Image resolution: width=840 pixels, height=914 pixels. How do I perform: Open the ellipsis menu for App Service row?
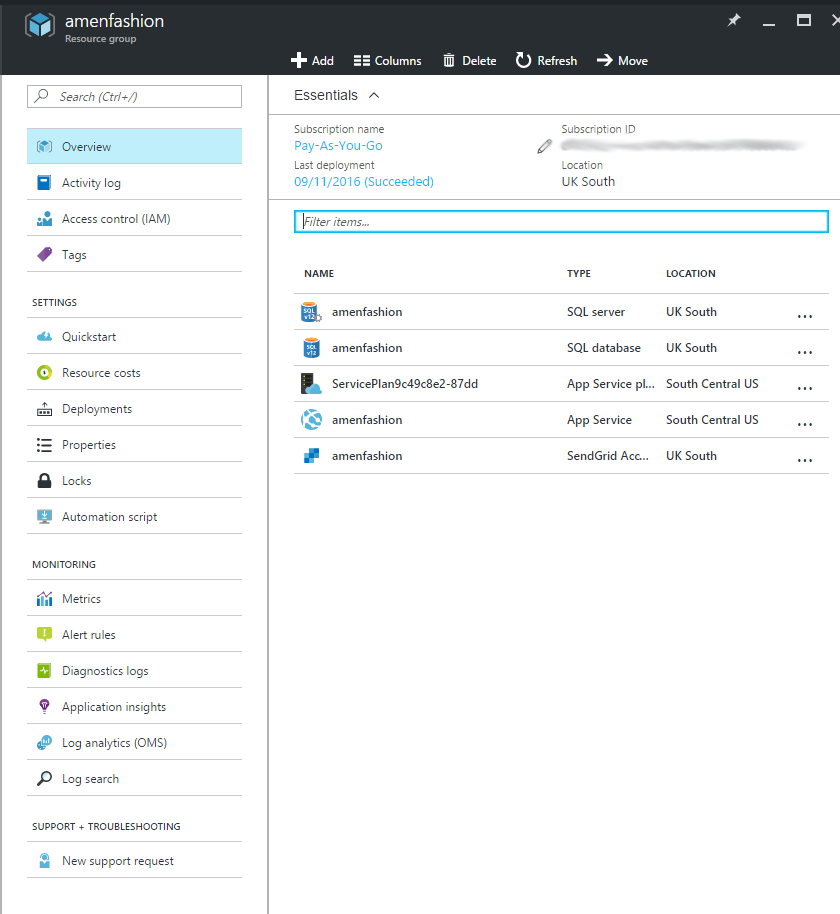click(804, 424)
